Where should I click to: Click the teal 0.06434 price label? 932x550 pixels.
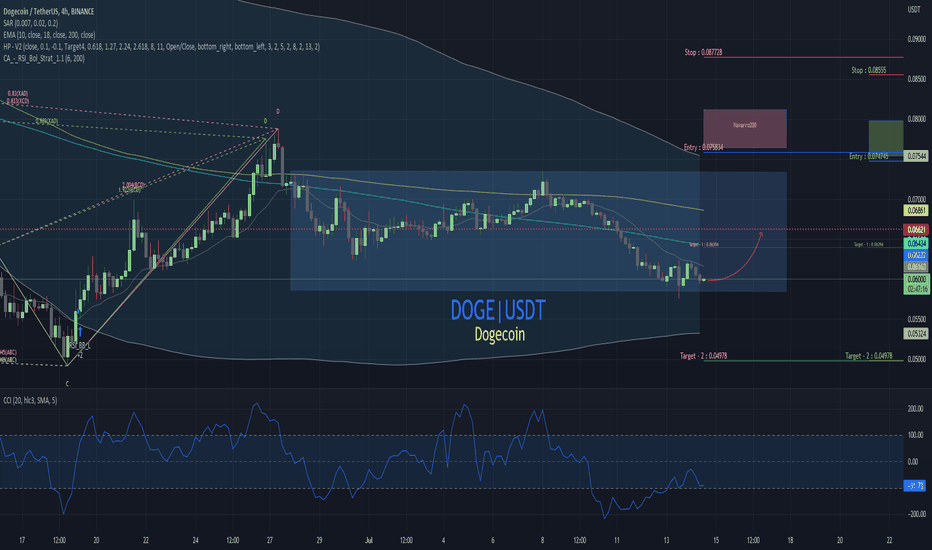point(916,243)
